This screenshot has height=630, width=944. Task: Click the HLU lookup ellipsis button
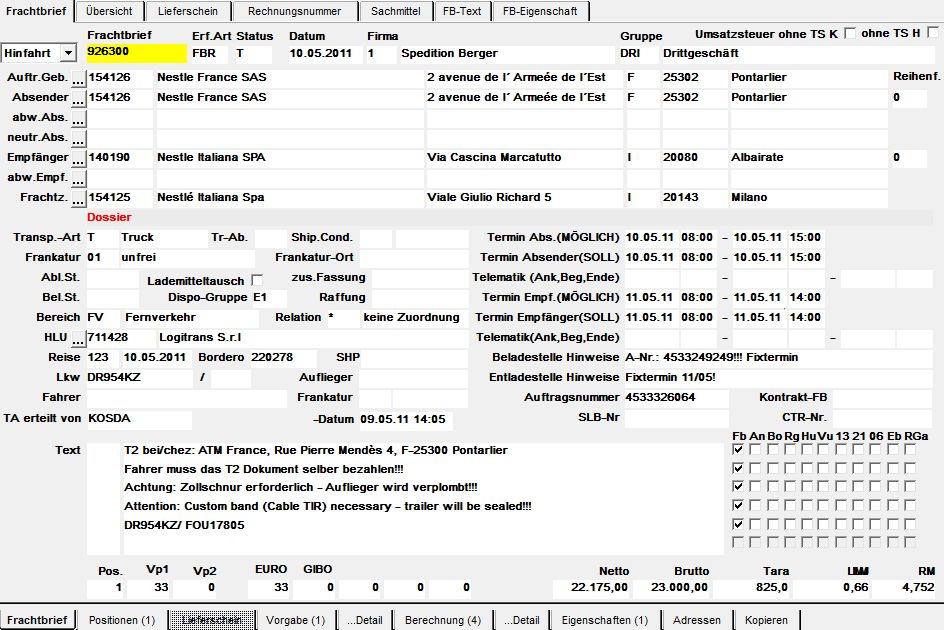coord(78,339)
